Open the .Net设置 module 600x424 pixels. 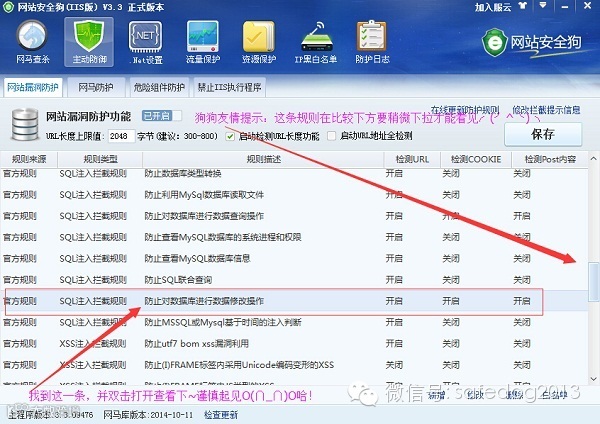(x=146, y=42)
